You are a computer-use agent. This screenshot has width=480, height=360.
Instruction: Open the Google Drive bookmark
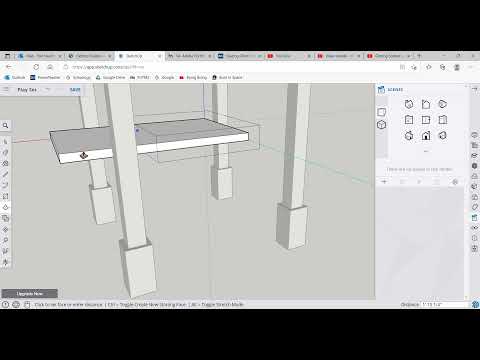pos(111,77)
